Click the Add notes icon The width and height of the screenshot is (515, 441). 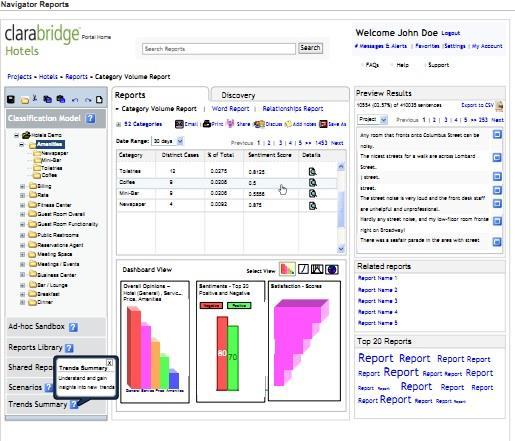[x=288, y=124]
